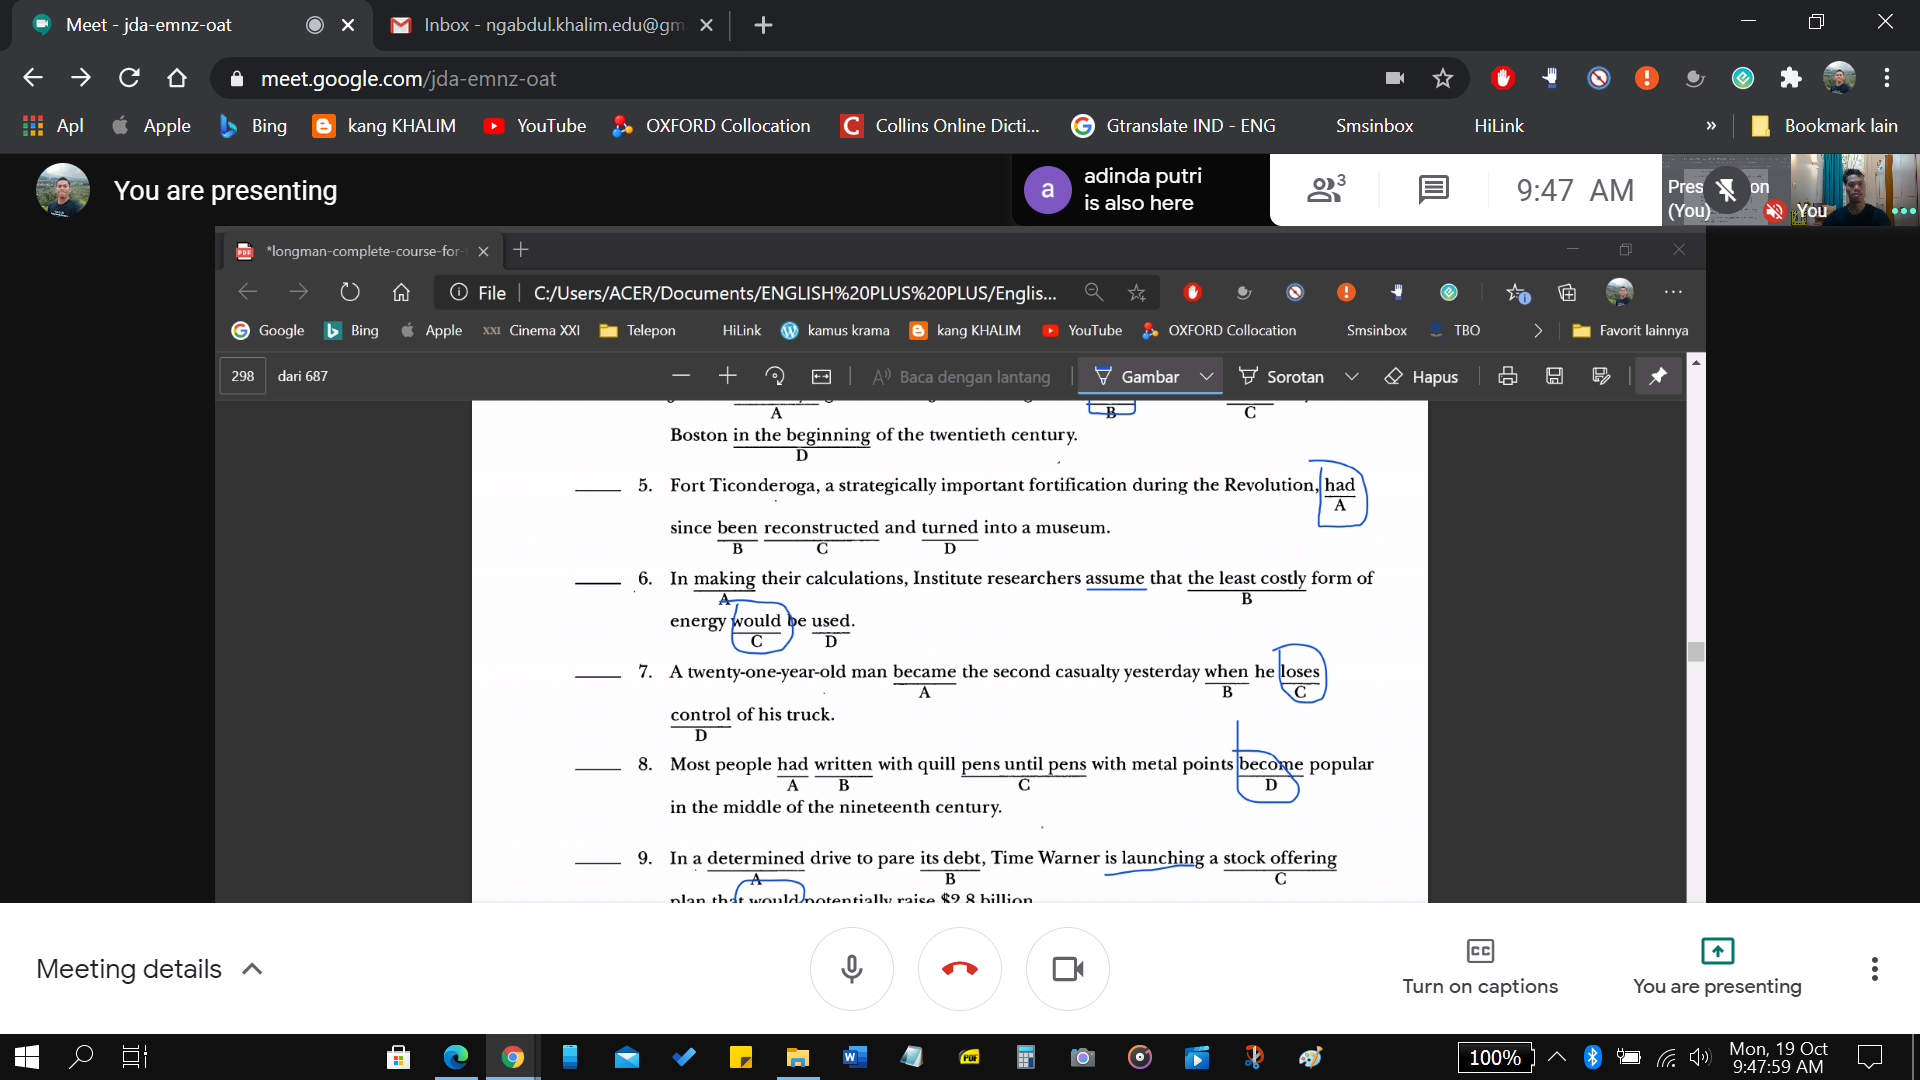Show participants list with people icon
1920x1080 pixels.
(x=1325, y=189)
